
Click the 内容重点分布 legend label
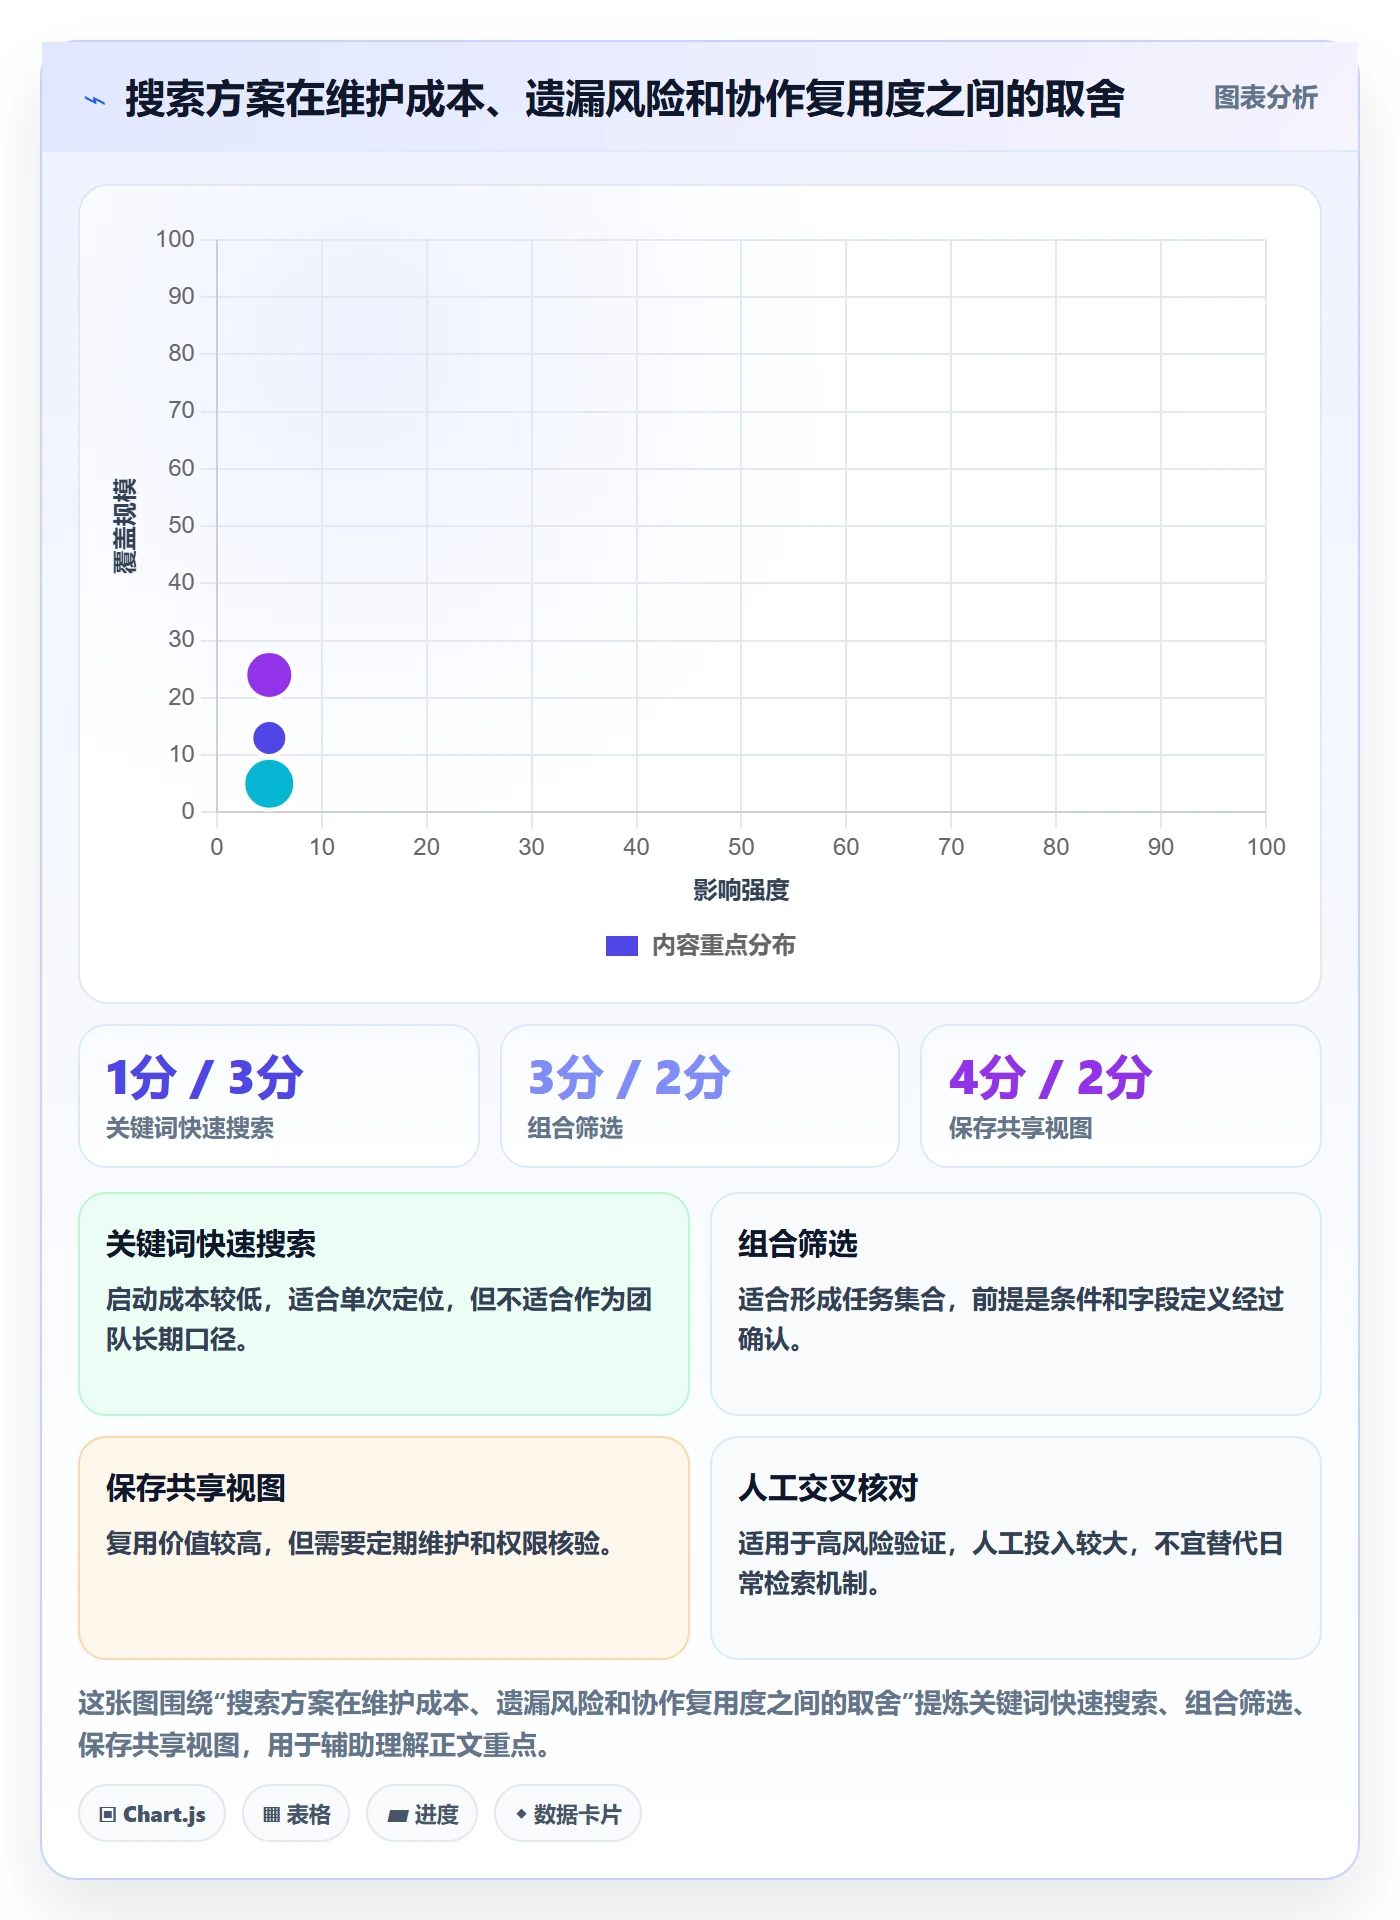pos(723,946)
